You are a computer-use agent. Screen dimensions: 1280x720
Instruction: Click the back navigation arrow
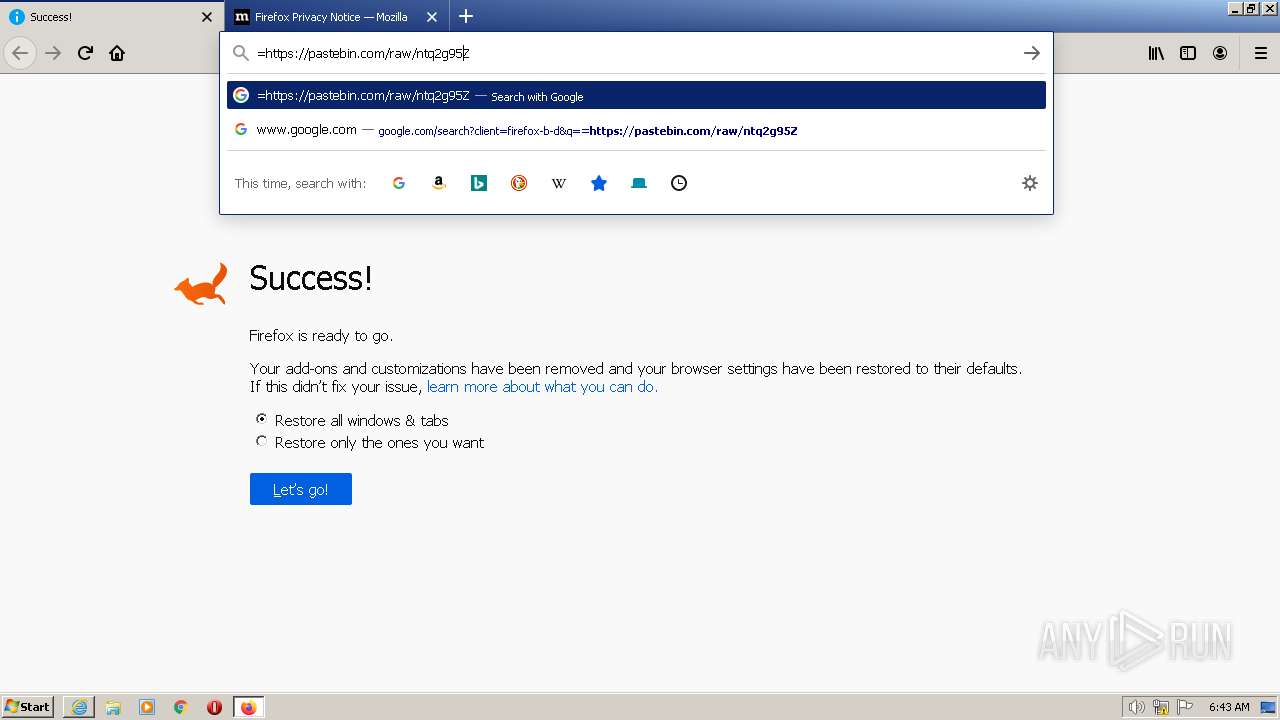(x=20, y=53)
